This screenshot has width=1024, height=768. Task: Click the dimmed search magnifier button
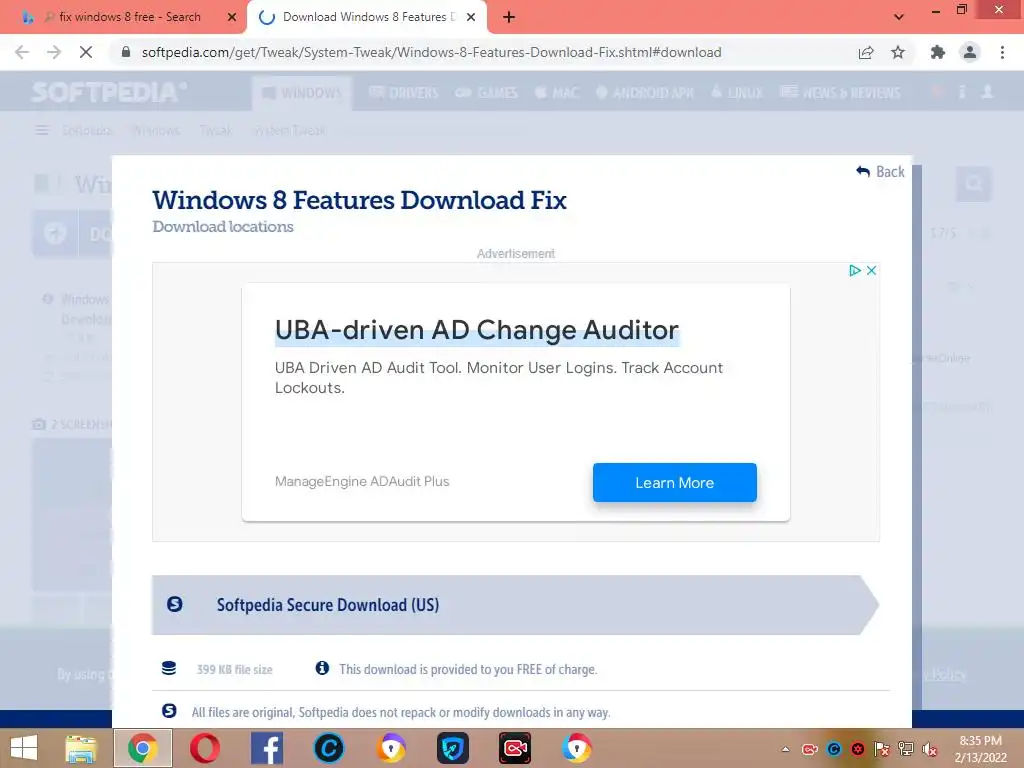[x=974, y=184]
